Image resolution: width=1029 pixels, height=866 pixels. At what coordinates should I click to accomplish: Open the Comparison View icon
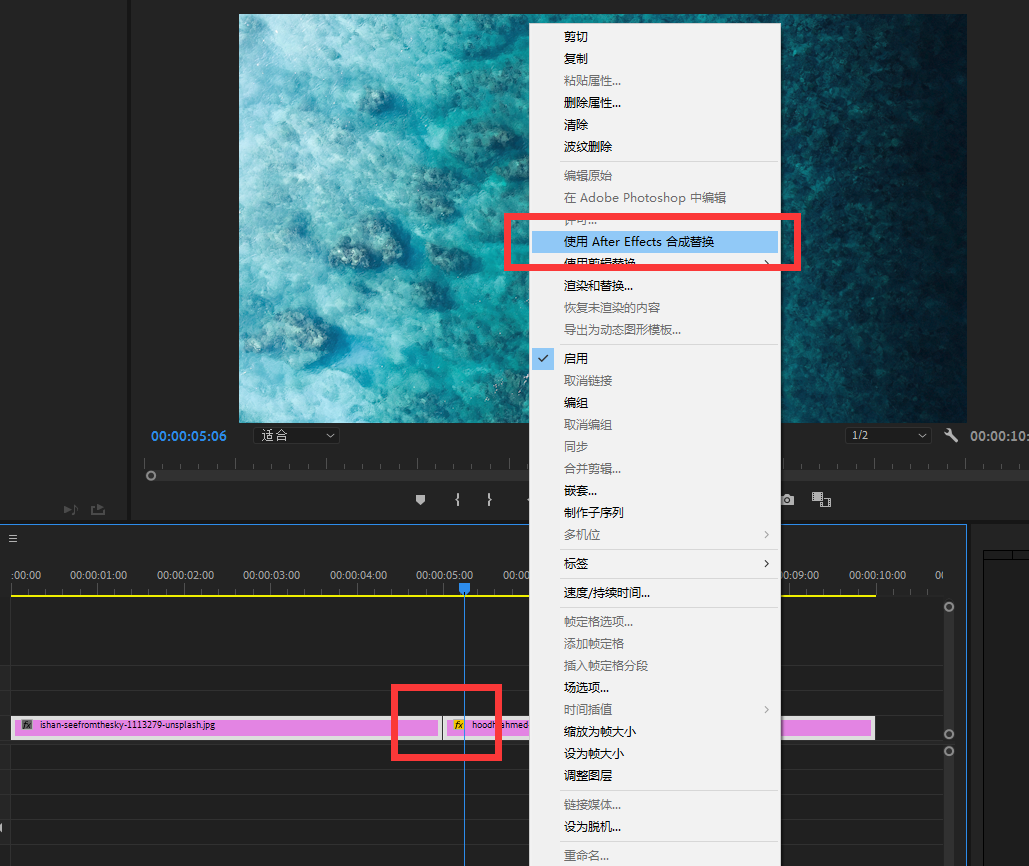[x=821, y=499]
